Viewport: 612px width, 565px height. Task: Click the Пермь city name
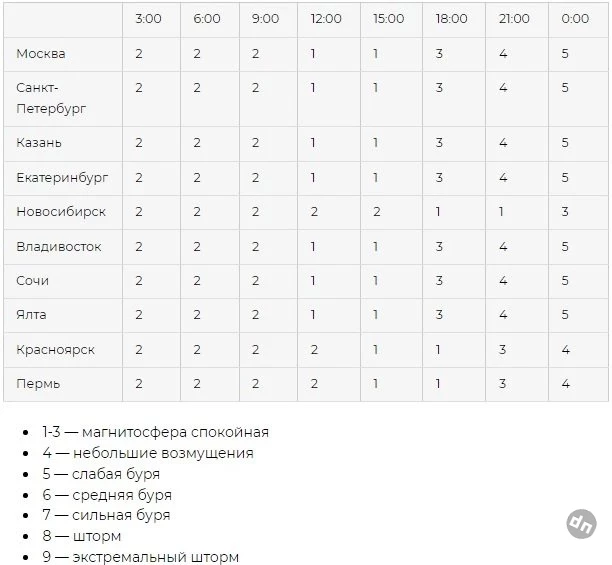(x=38, y=384)
